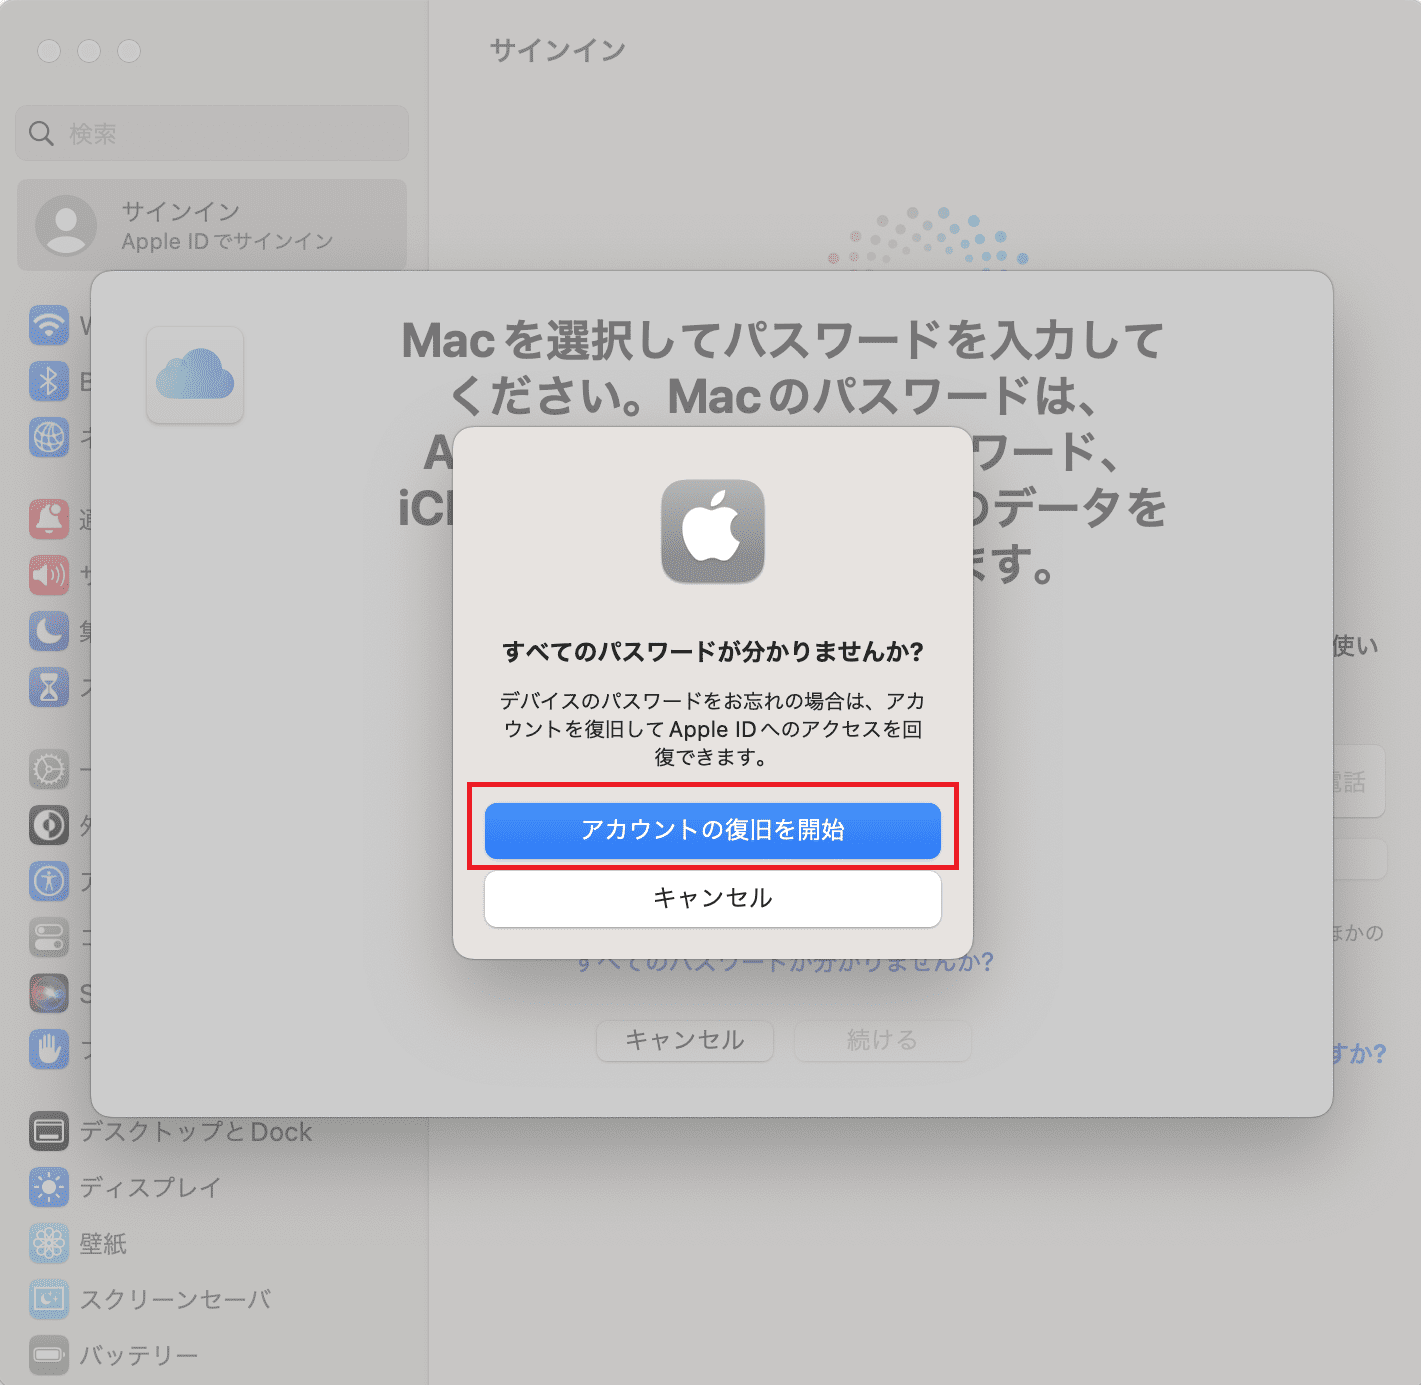This screenshot has height=1385, width=1421.
Task: Select the 壁紙 flower icon in the sidebar
Action: coord(49,1243)
